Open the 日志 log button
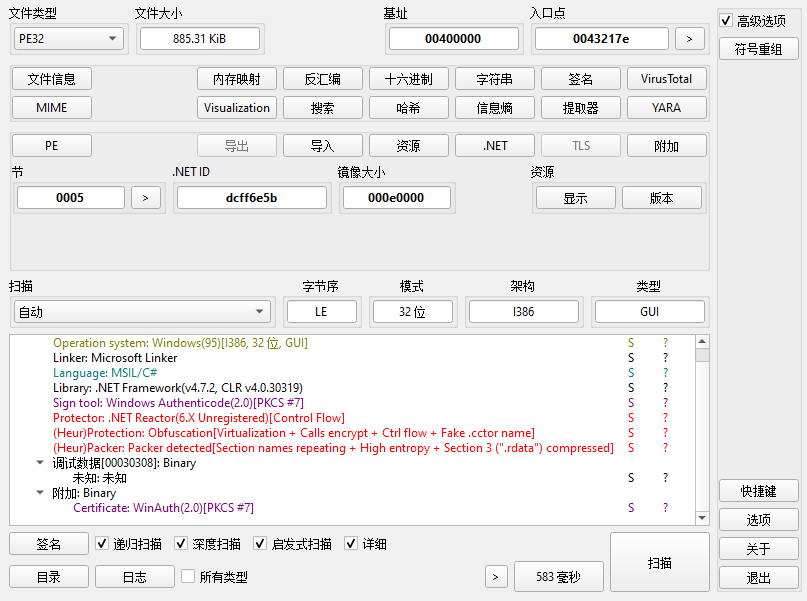The width and height of the screenshot is (807, 601). point(134,577)
